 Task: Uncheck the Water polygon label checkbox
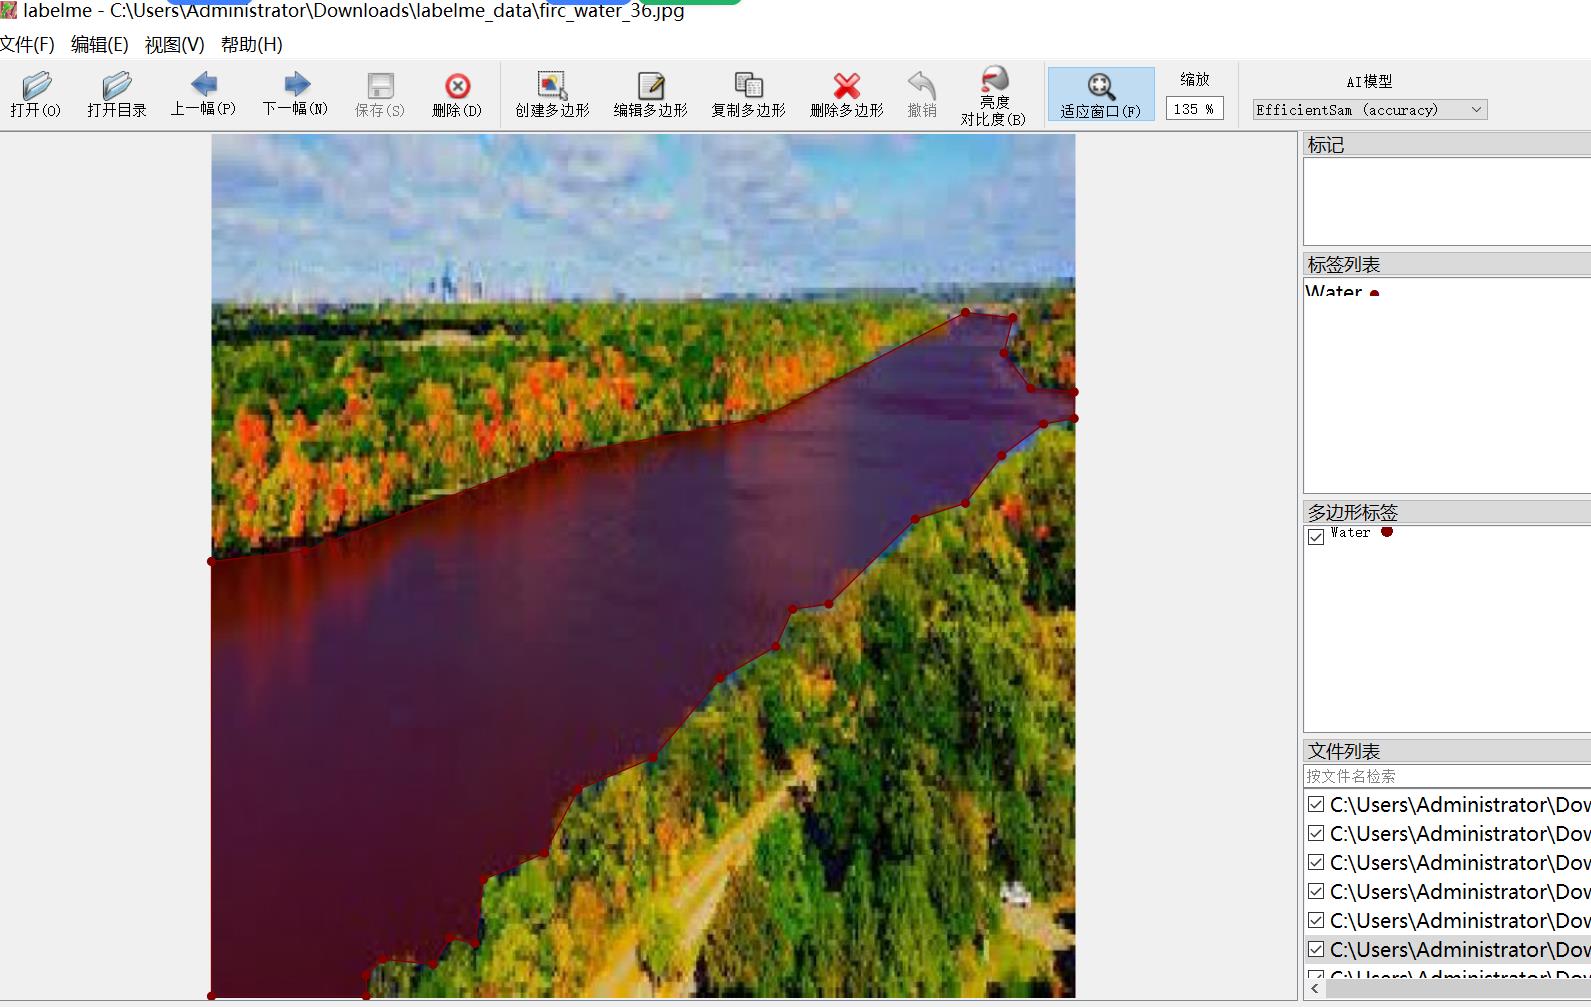pos(1316,537)
